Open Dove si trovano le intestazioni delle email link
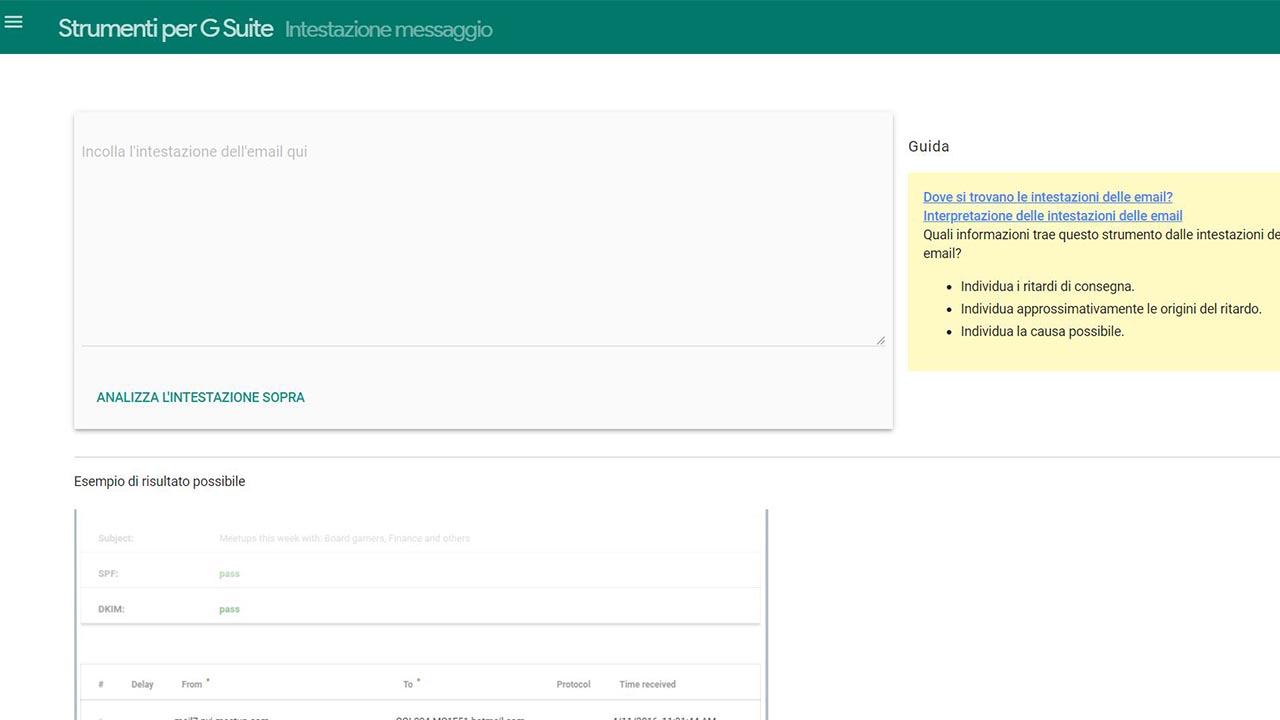 pyautogui.click(x=1047, y=197)
